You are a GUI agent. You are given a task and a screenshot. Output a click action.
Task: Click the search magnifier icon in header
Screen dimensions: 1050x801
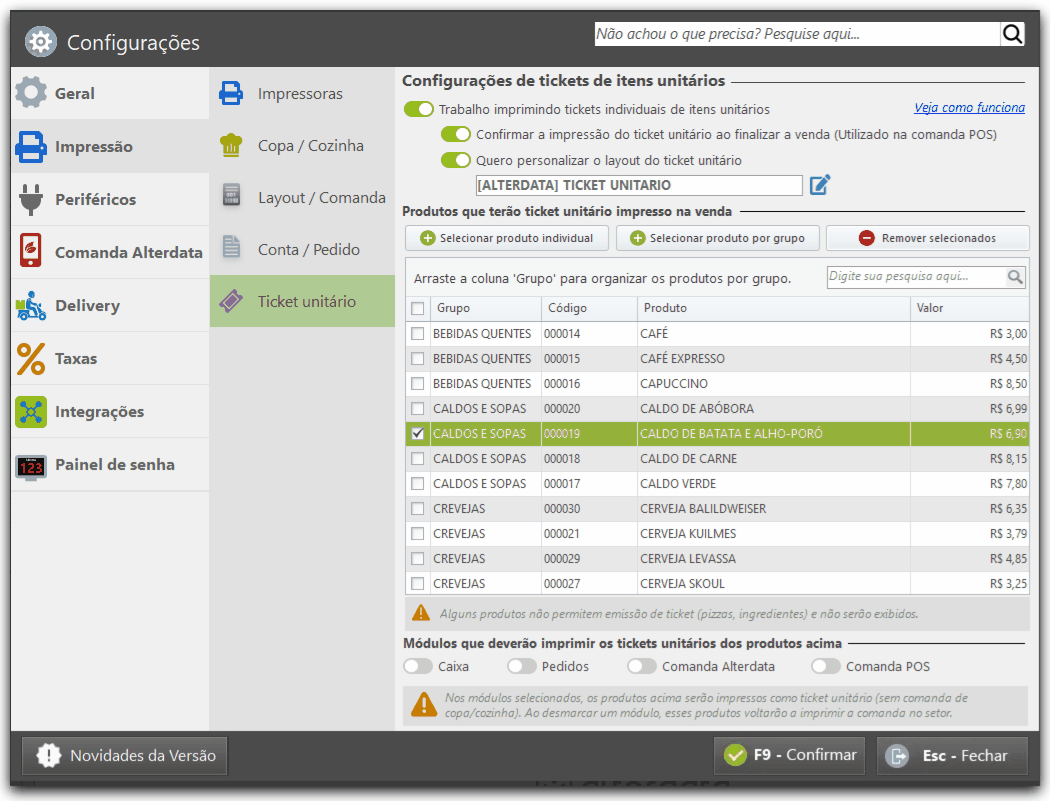click(x=1012, y=33)
